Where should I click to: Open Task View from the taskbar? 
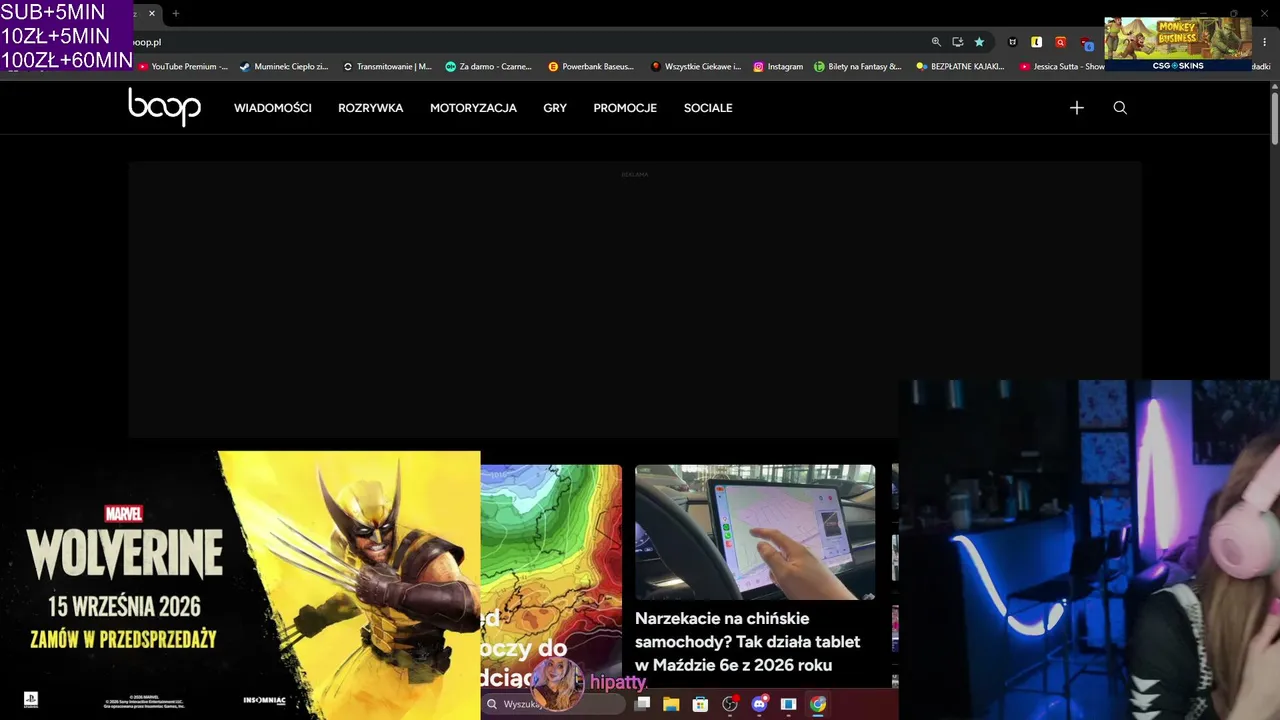coord(643,704)
